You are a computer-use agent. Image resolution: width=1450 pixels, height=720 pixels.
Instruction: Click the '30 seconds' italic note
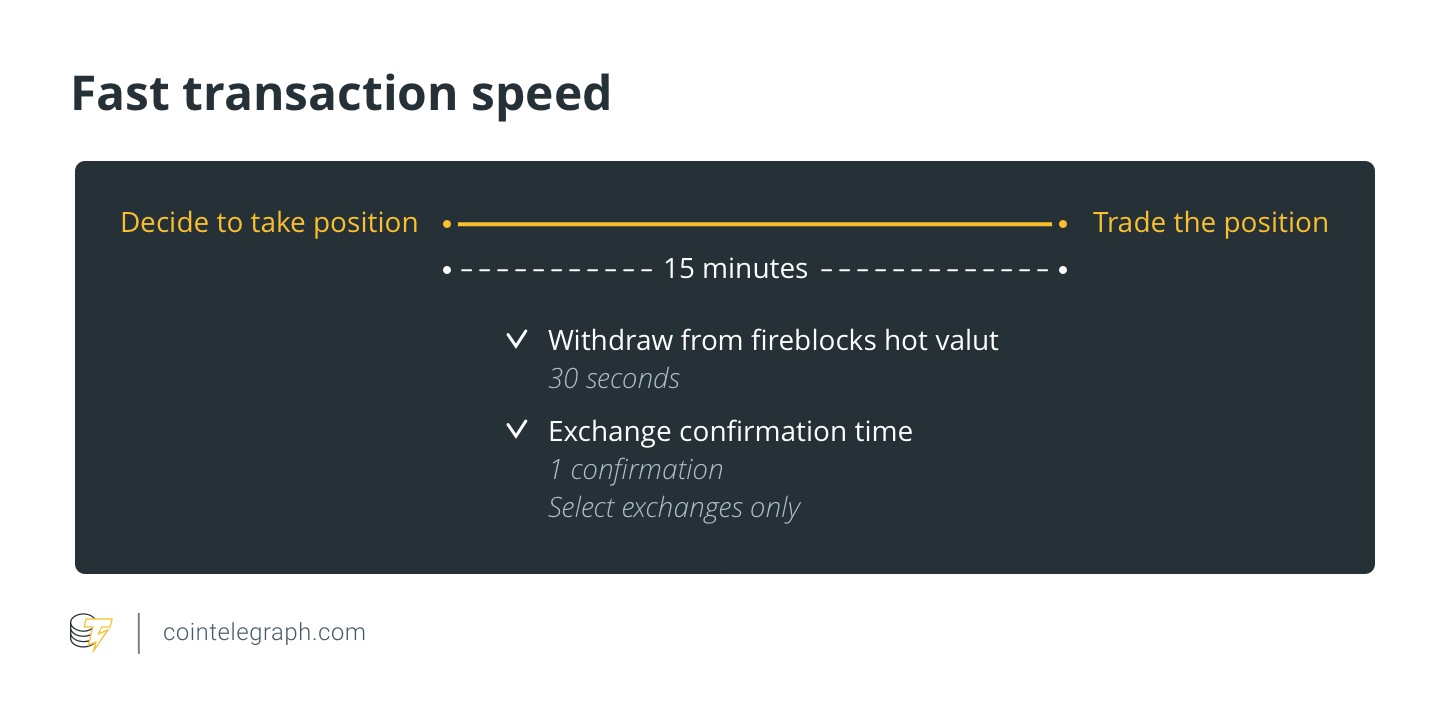click(614, 379)
